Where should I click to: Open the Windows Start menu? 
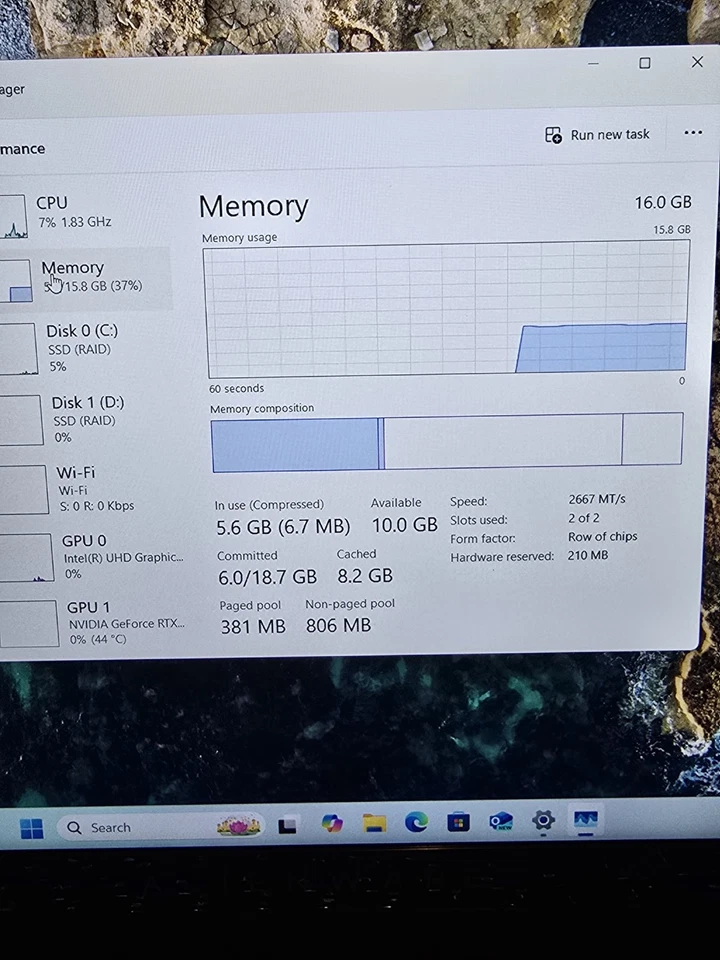click(x=32, y=828)
